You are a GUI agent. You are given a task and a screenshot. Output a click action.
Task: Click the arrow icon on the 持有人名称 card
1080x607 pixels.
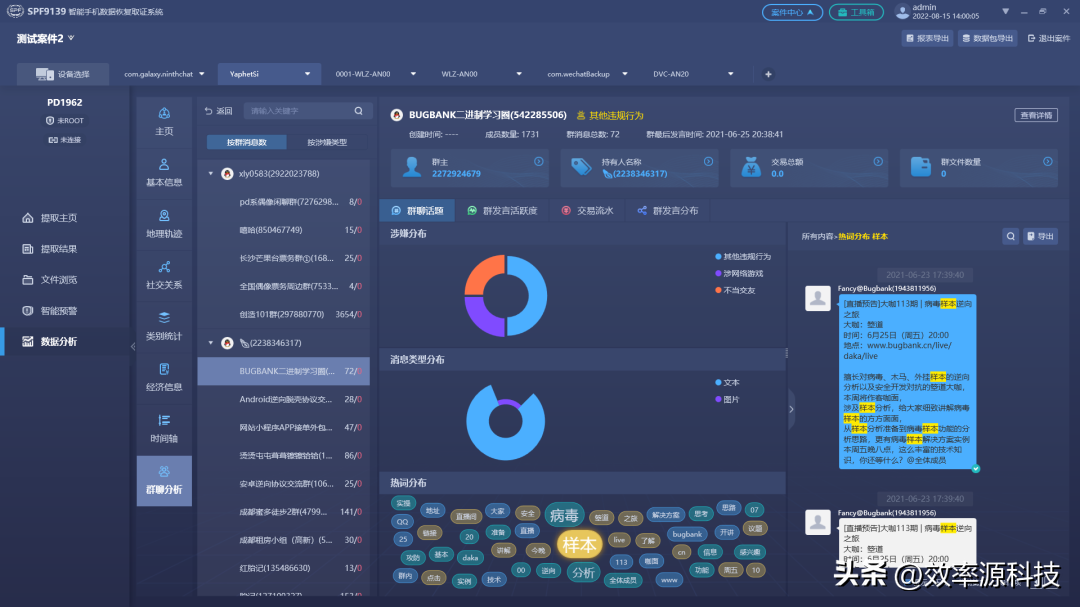(708, 161)
